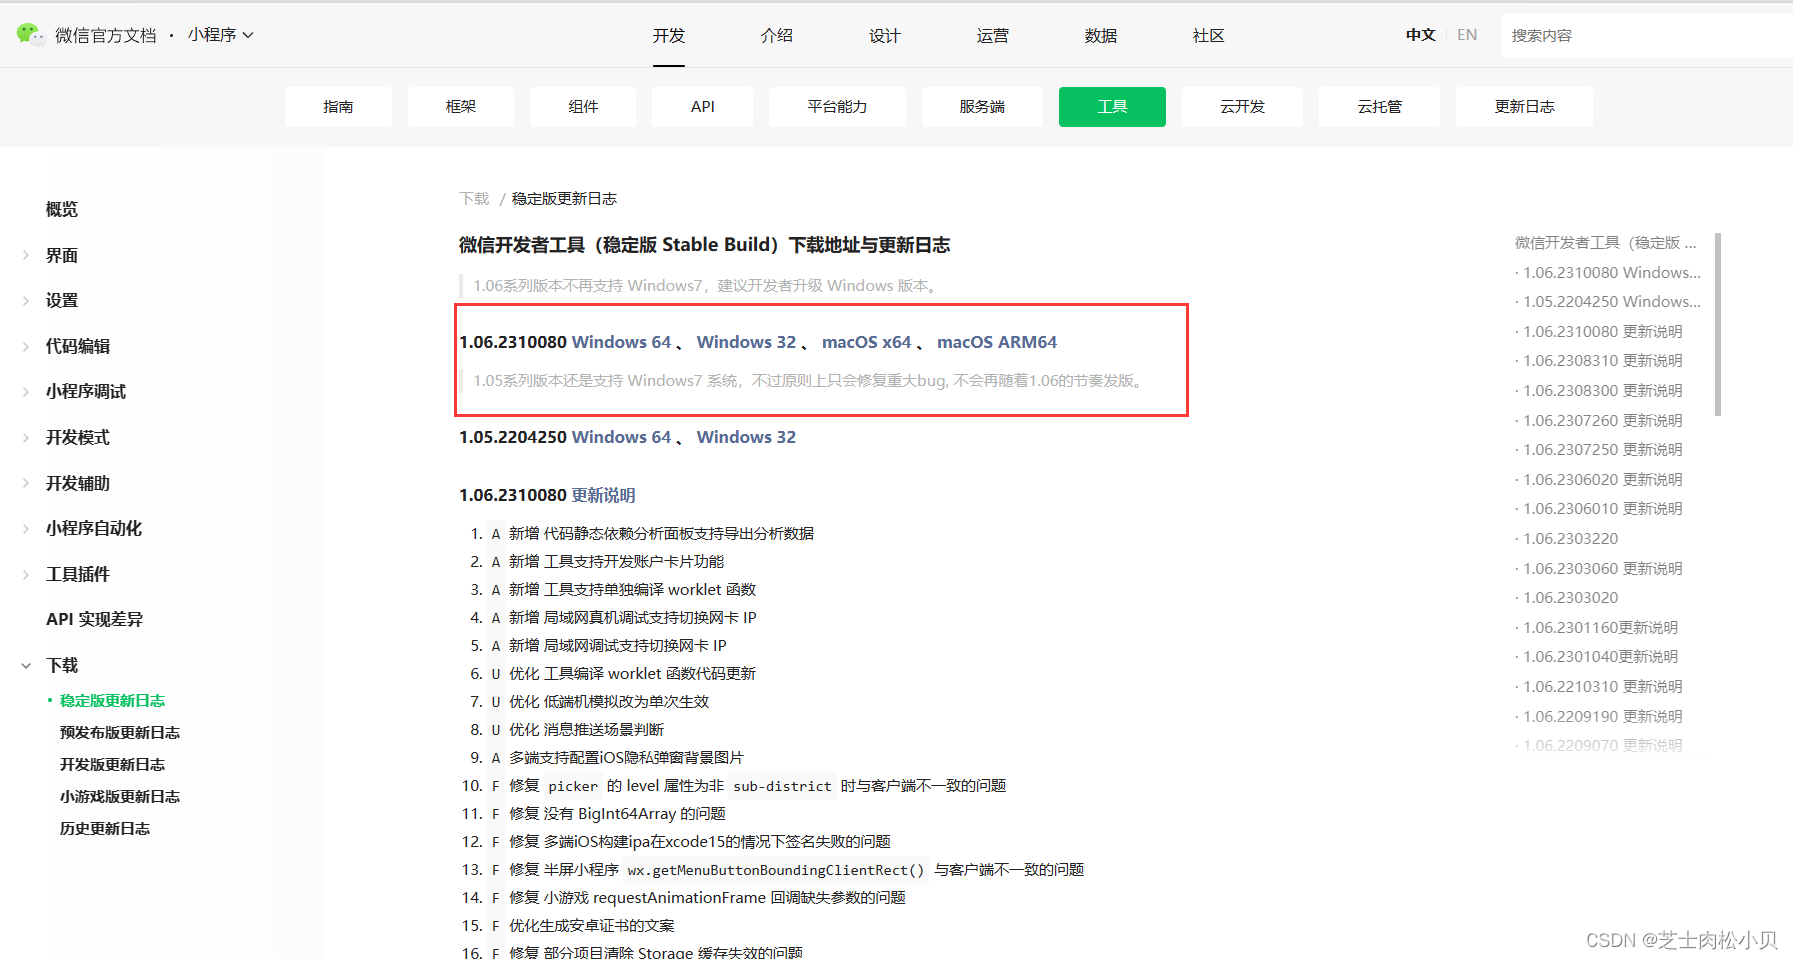Open 概览 in the sidebar
The height and width of the screenshot is (959, 1793).
[61, 209]
